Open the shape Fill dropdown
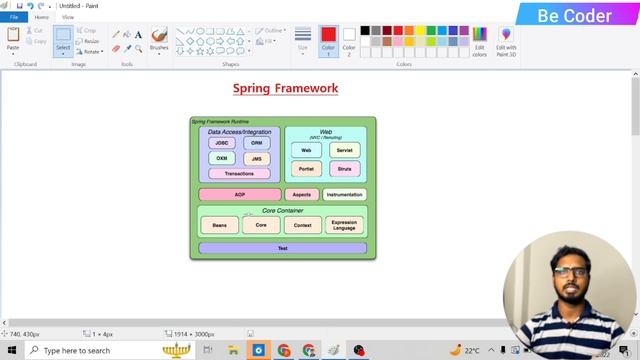The height and width of the screenshot is (360, 640). tap(266, 41)
